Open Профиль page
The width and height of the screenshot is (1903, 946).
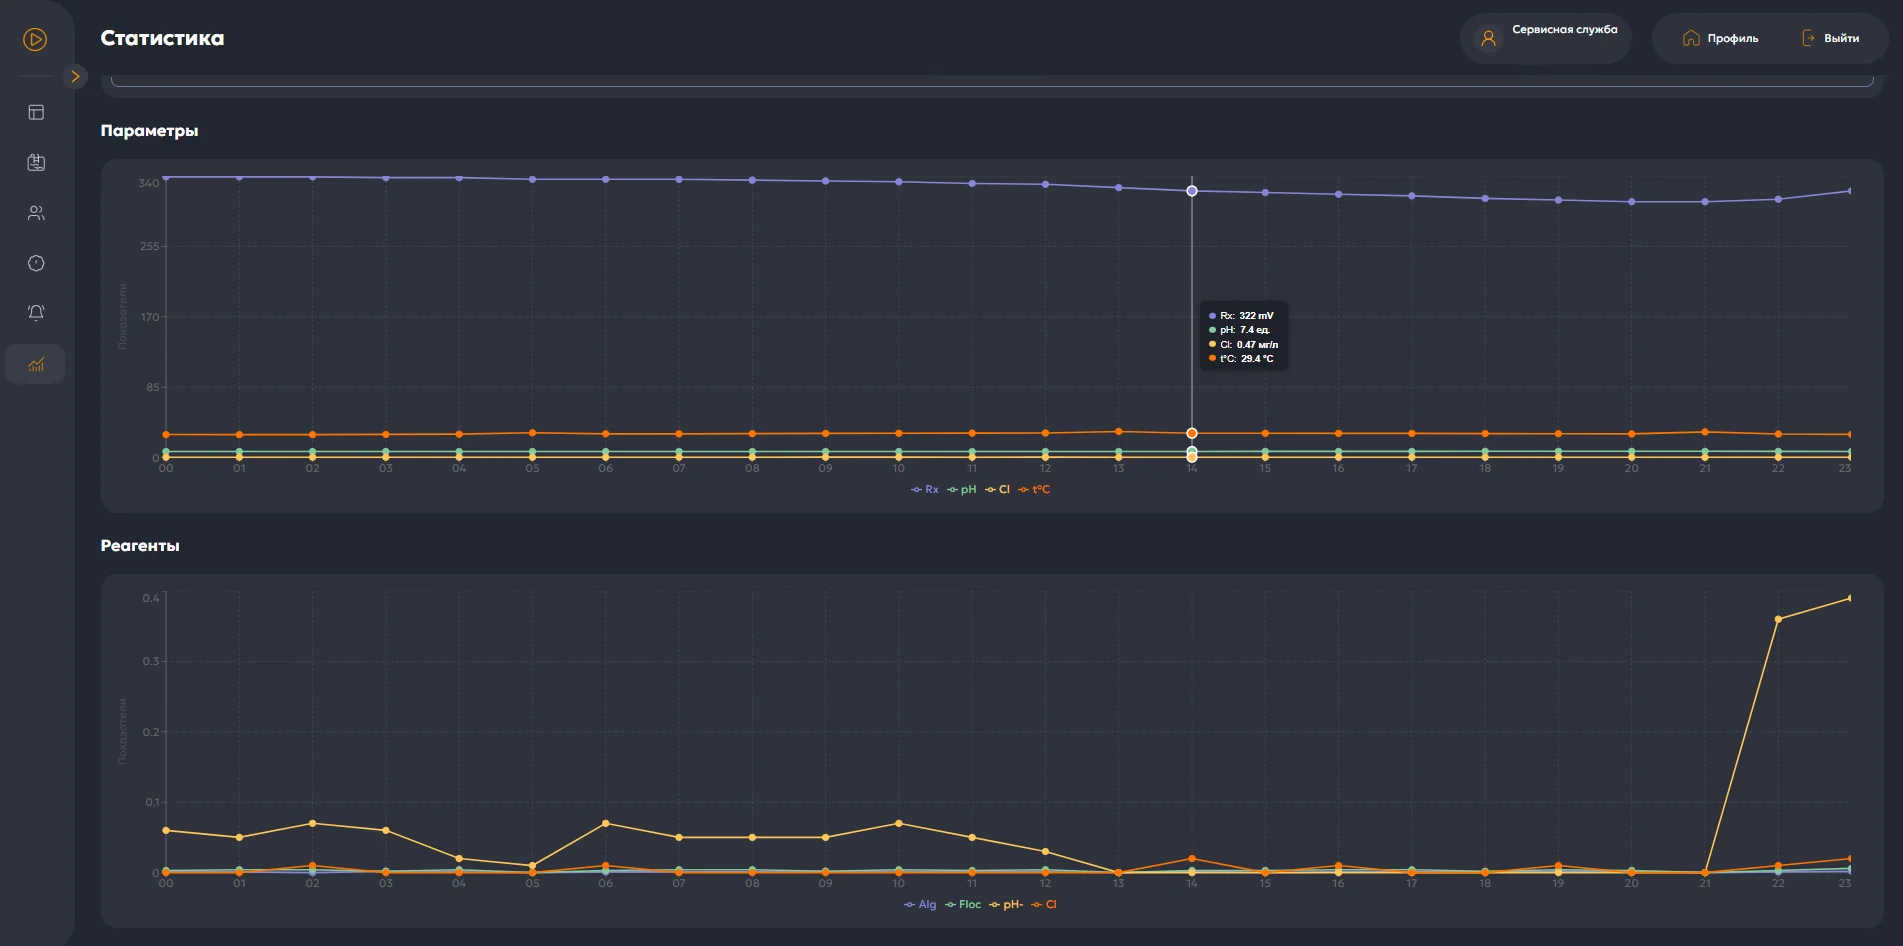point(1720,38)
